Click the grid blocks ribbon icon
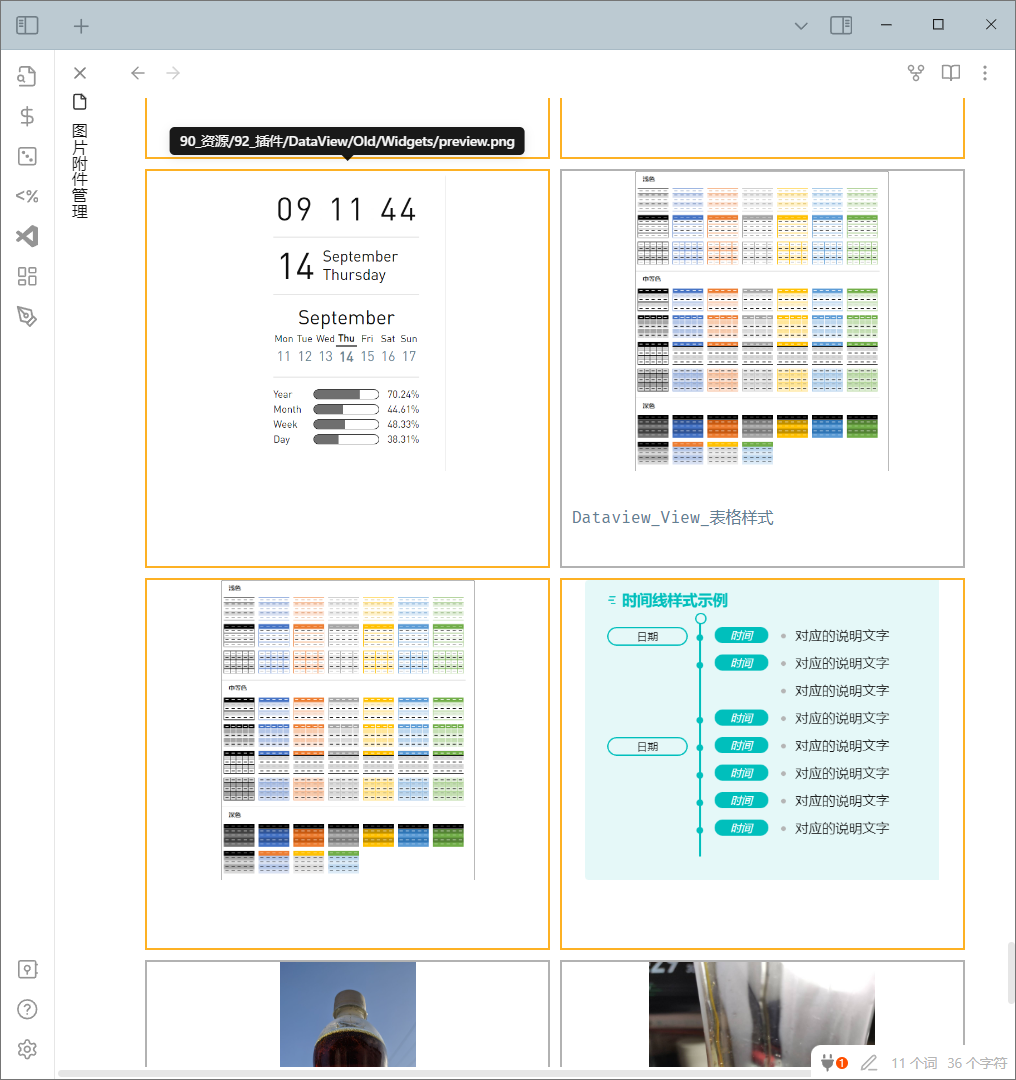This screenshot has width=1016, height=1080. click(x=27, y=276)
